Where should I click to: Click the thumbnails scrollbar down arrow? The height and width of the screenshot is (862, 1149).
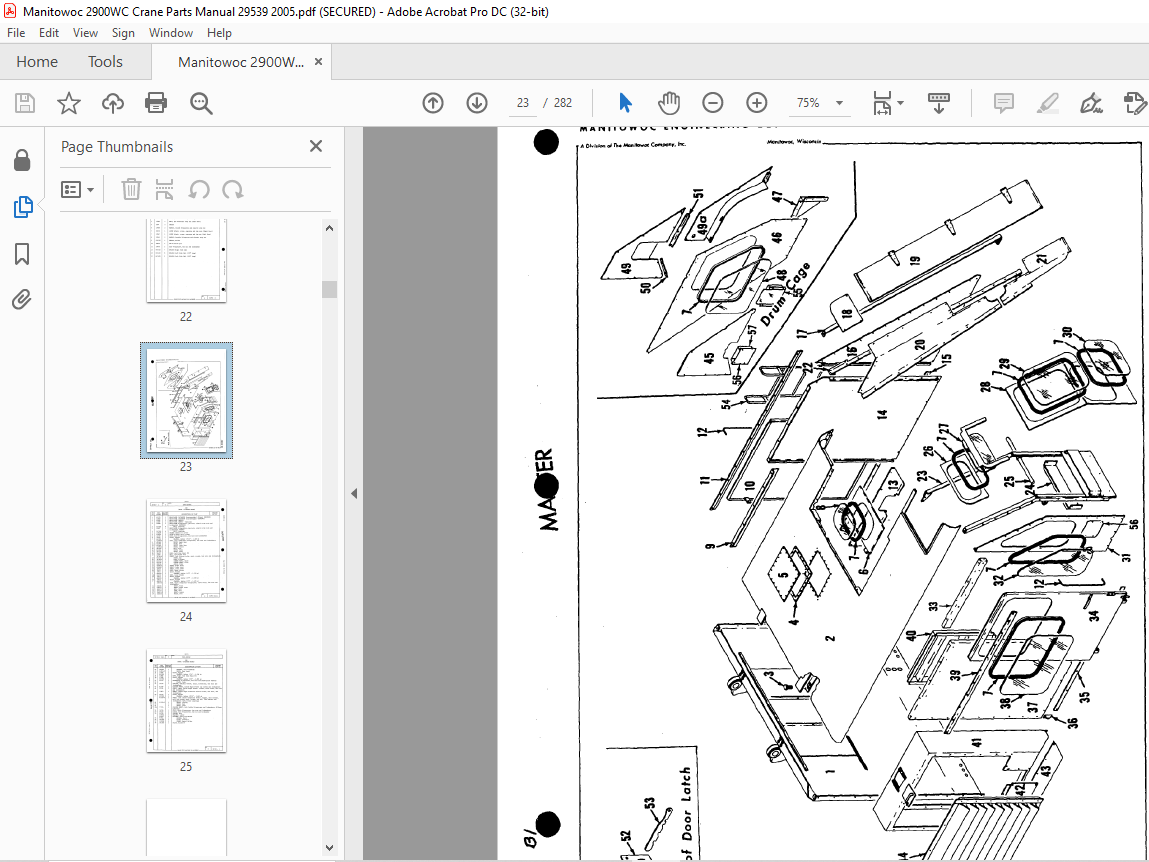pyautogui.click(x=329, y=847)
